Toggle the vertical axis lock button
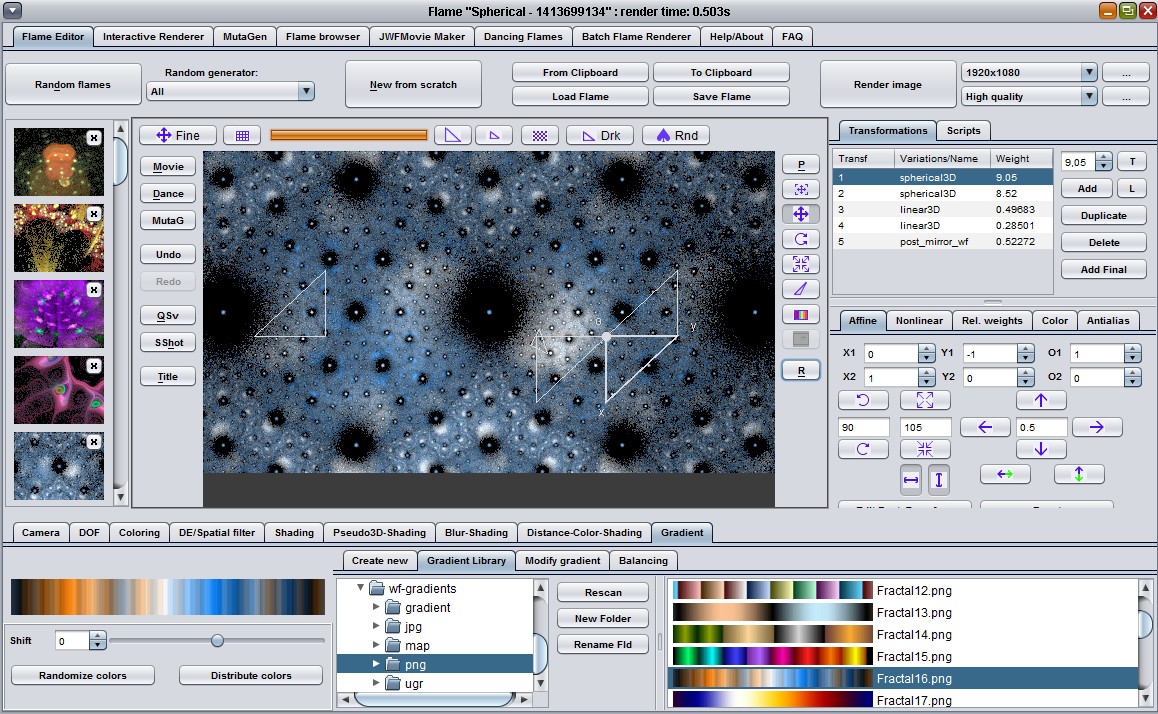This screenshot has width=1158, height=714. click(938, 480)
